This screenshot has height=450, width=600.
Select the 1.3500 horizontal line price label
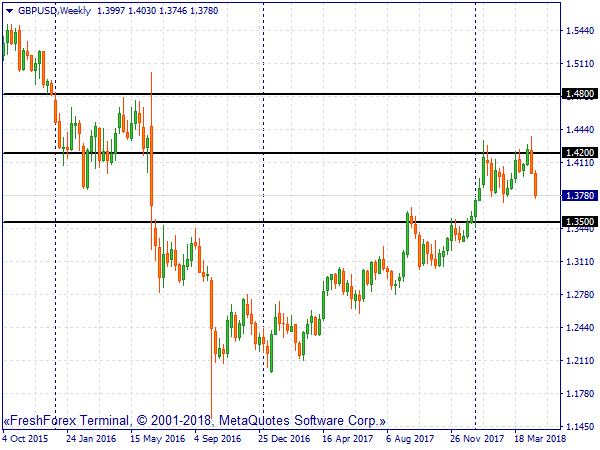click(580, 222)
